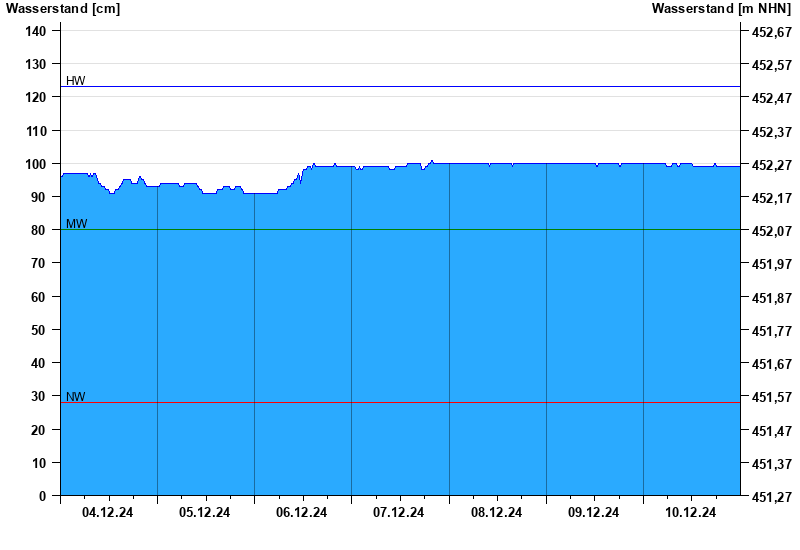Click the 0 tick on left axis
The width and height of the screenshot is (800, 550).
click(43, 496)
